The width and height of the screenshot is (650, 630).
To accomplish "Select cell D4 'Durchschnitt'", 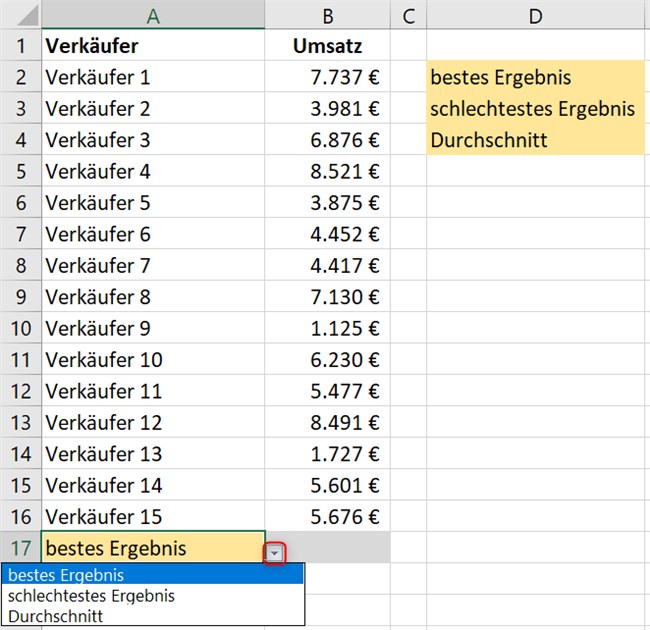I will (536, 140).
